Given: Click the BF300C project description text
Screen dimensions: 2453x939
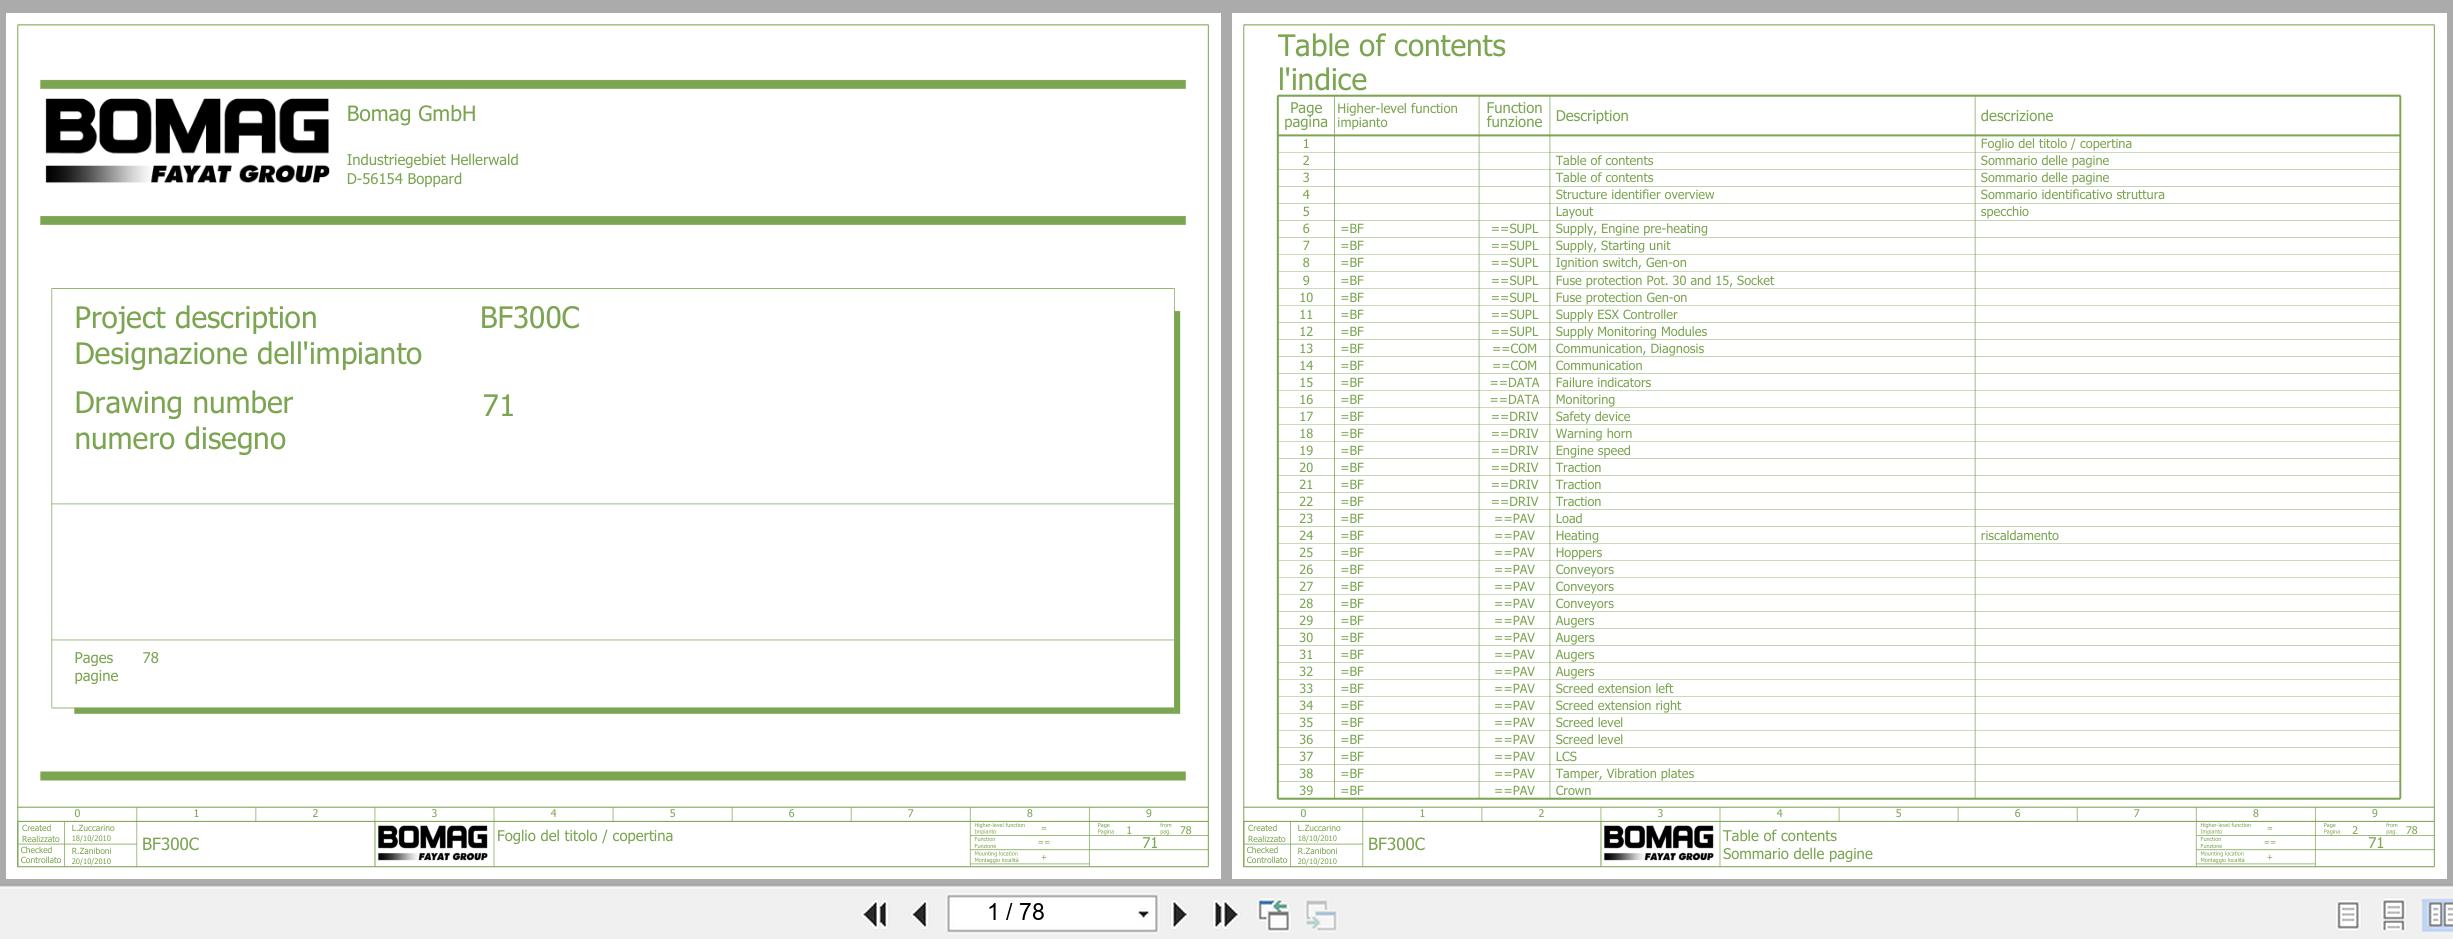Looking at the screenshot, I should pos(529,318).
